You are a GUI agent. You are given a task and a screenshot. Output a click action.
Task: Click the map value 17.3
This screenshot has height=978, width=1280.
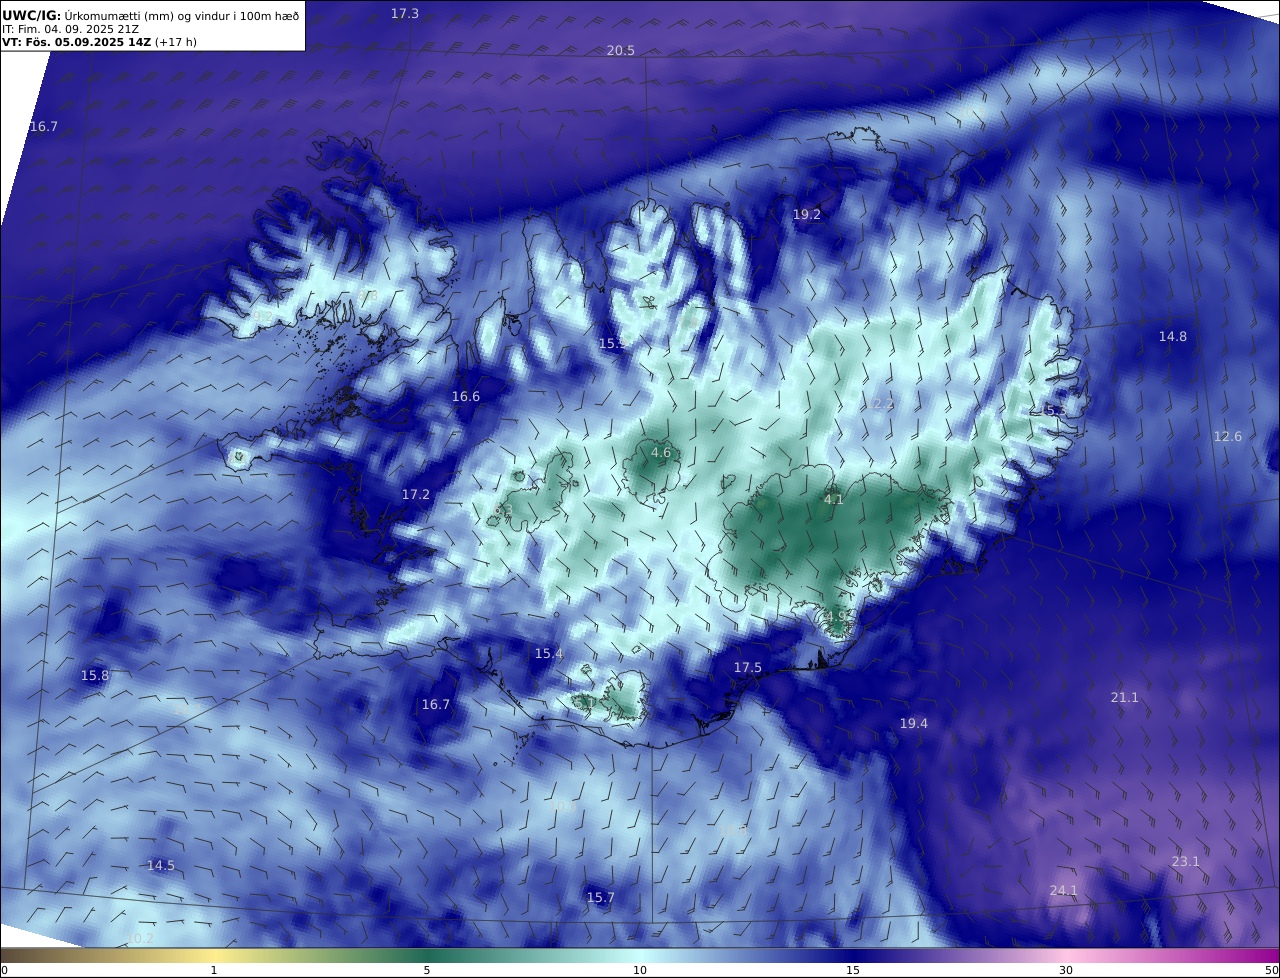tap(405, 13)
